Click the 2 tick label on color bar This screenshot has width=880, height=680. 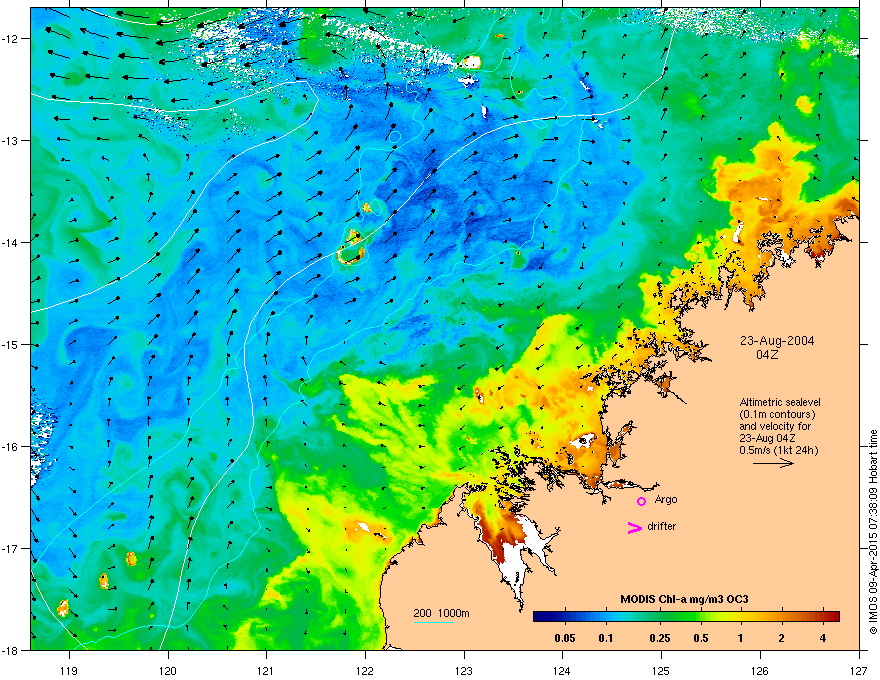782,638
